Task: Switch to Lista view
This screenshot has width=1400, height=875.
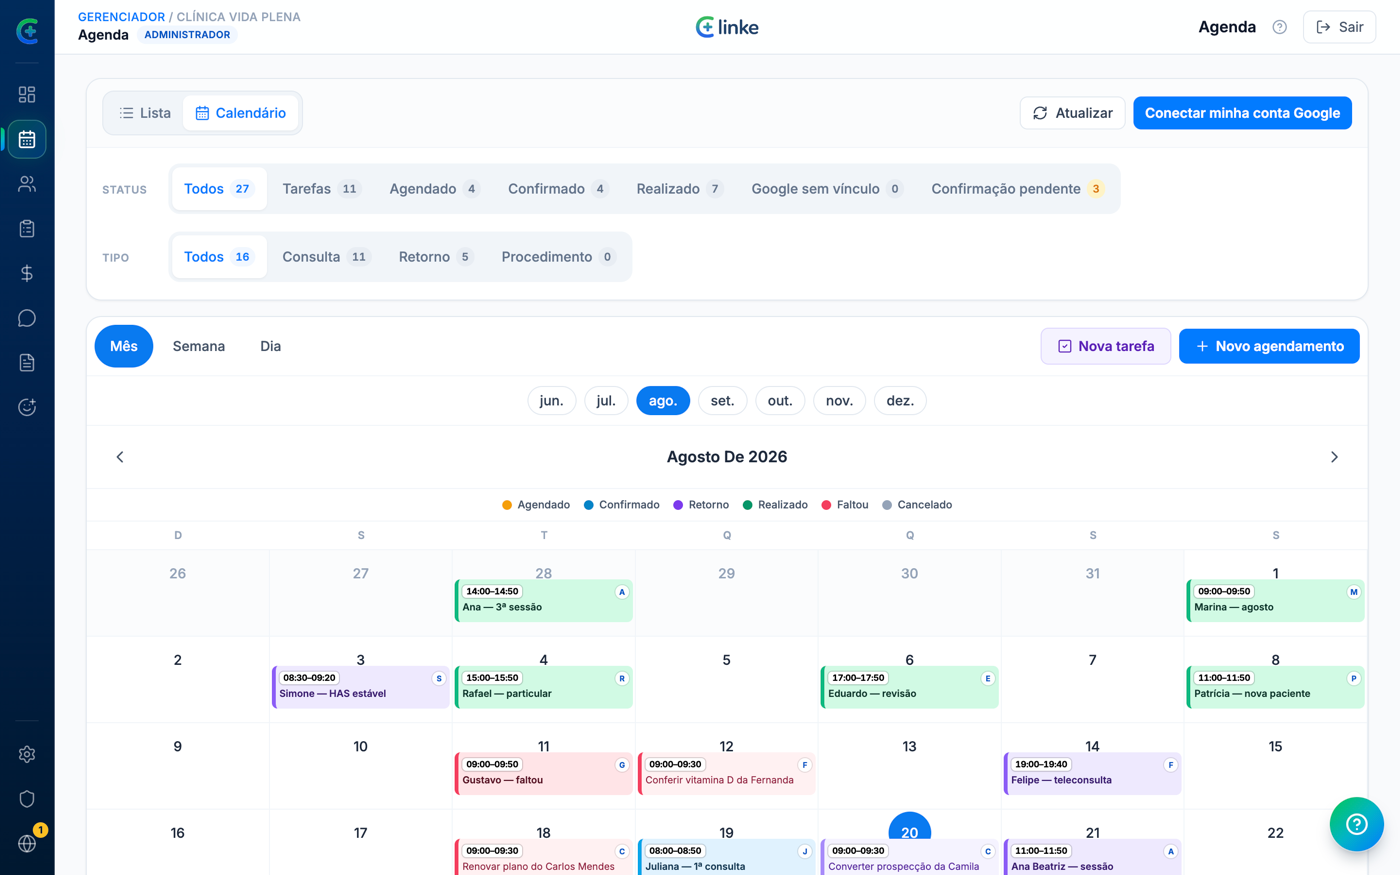Action: pyautogui.click(x=145, y=113)
